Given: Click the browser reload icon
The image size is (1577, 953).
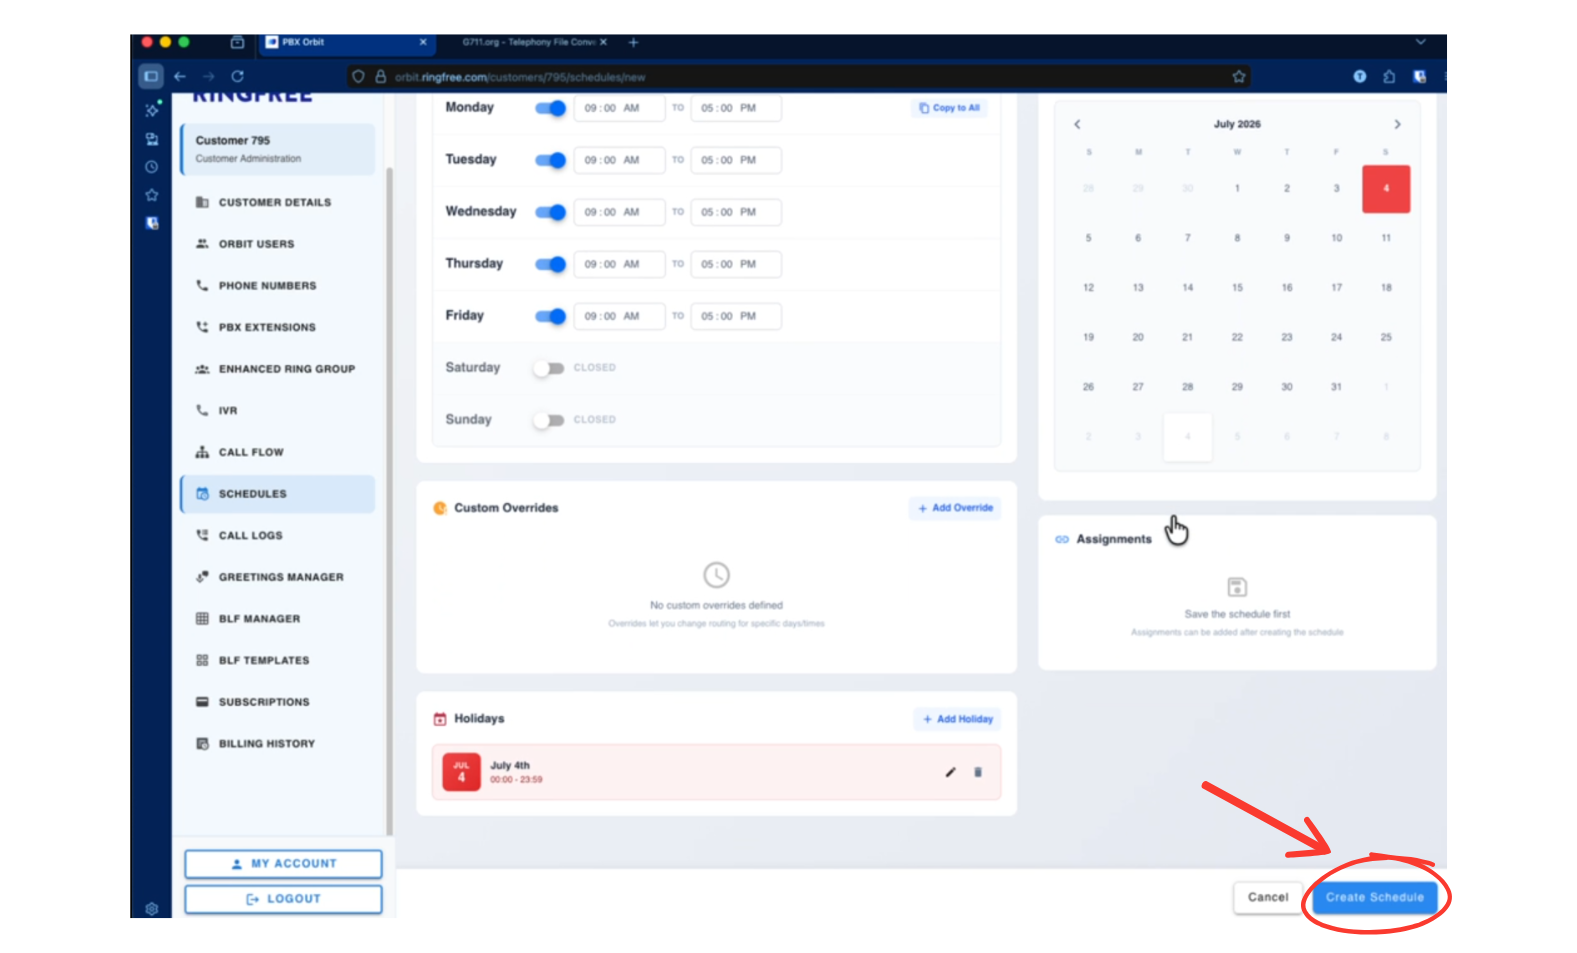Looking at the screenshot, I should click(x=237, y=76).
